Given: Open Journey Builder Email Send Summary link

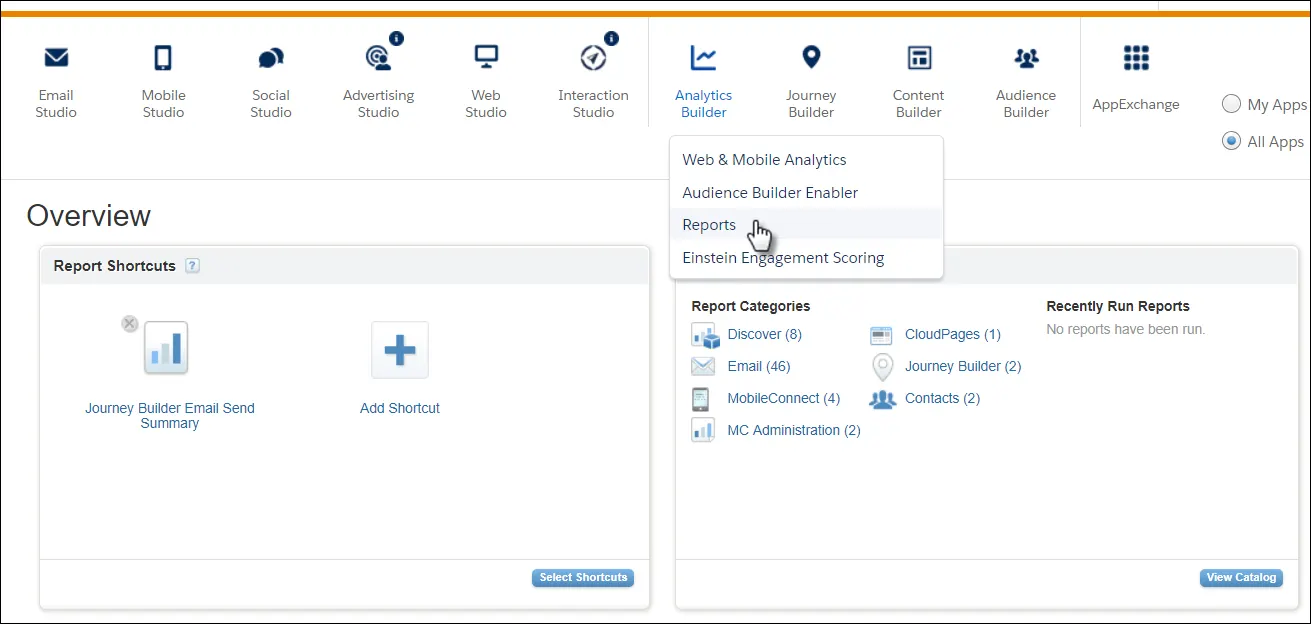Looking at the screenshot, I should [170, 416].
